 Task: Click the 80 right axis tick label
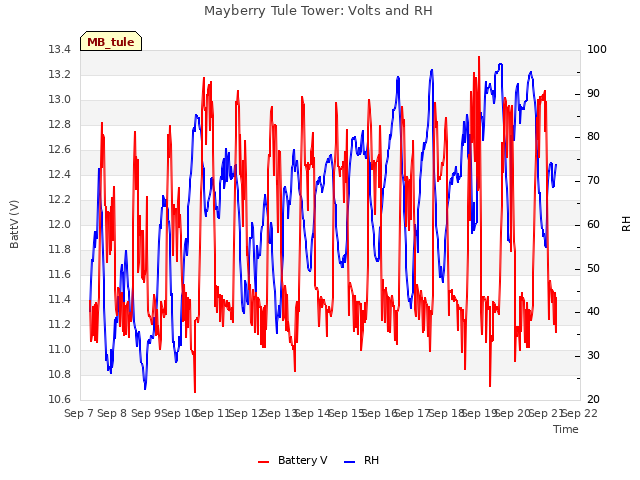click(x=593, y=137)
